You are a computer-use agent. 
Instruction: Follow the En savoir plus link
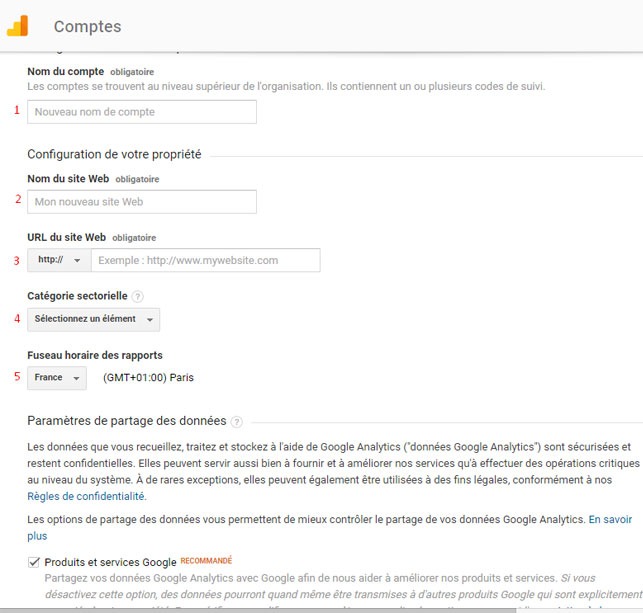click(x=610, y=520)
